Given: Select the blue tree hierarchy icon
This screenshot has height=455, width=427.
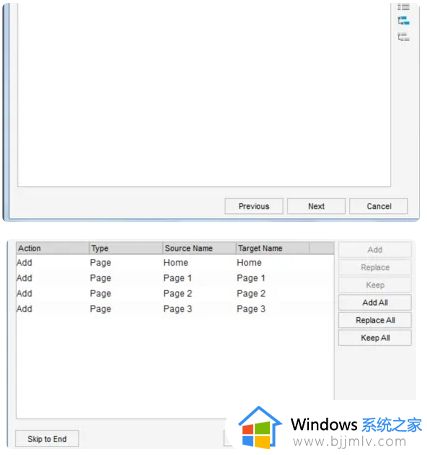Looking at the screenshot, I should [403, 21].
